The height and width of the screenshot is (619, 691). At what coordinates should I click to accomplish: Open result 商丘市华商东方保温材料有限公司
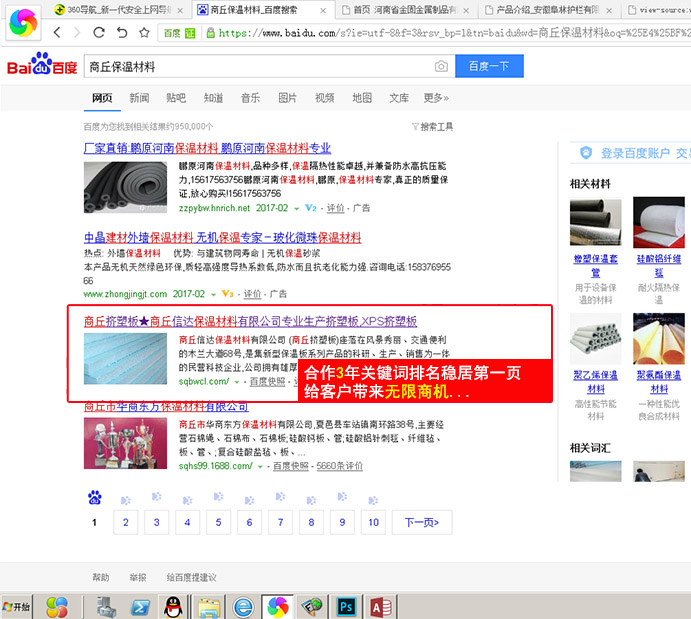pos(166,407)
